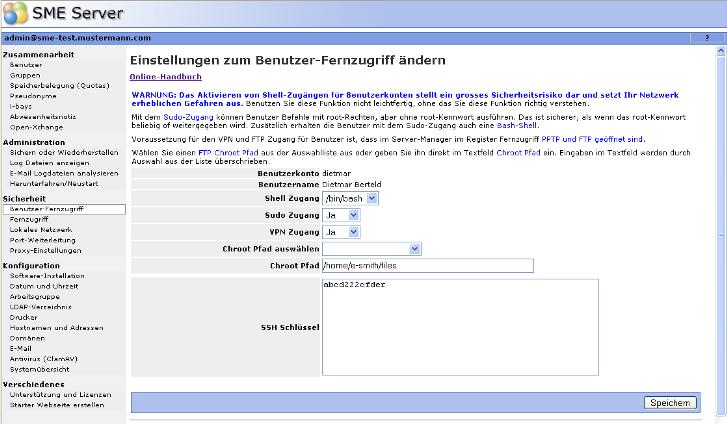This screenshot has width=727, height=424.
Task: Open the Online-Handbuch link
Action: click(x=166, y=77)
